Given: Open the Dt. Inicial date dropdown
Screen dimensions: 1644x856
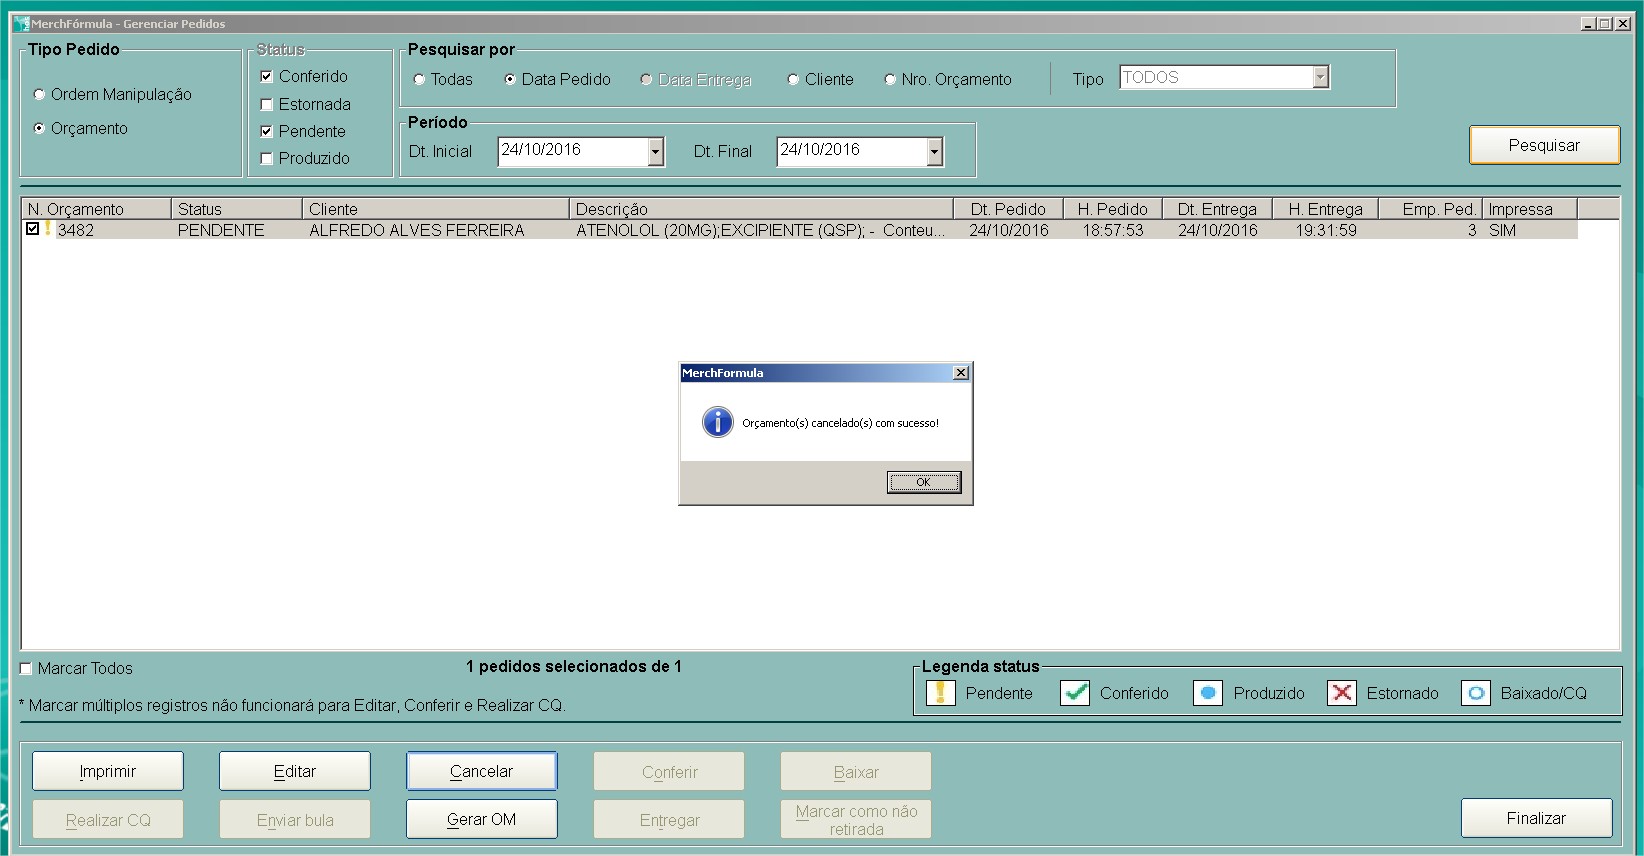Looking at the screenshot, I should 656,151.
